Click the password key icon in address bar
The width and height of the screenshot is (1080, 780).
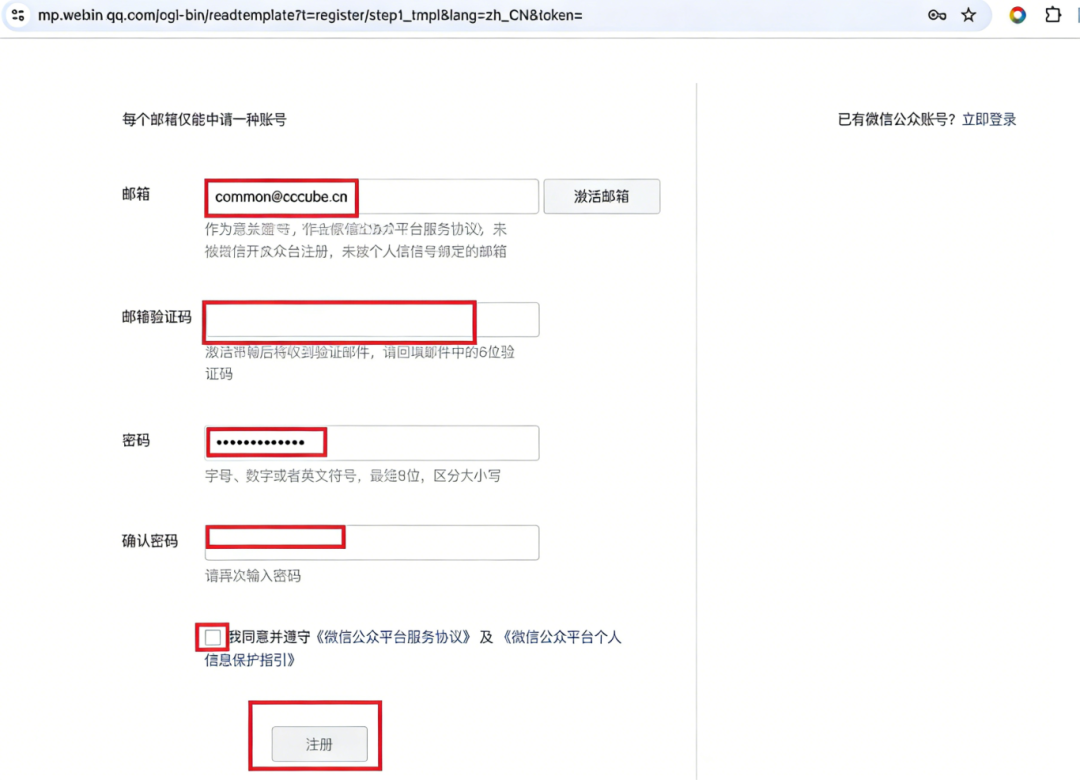(937, 15)
